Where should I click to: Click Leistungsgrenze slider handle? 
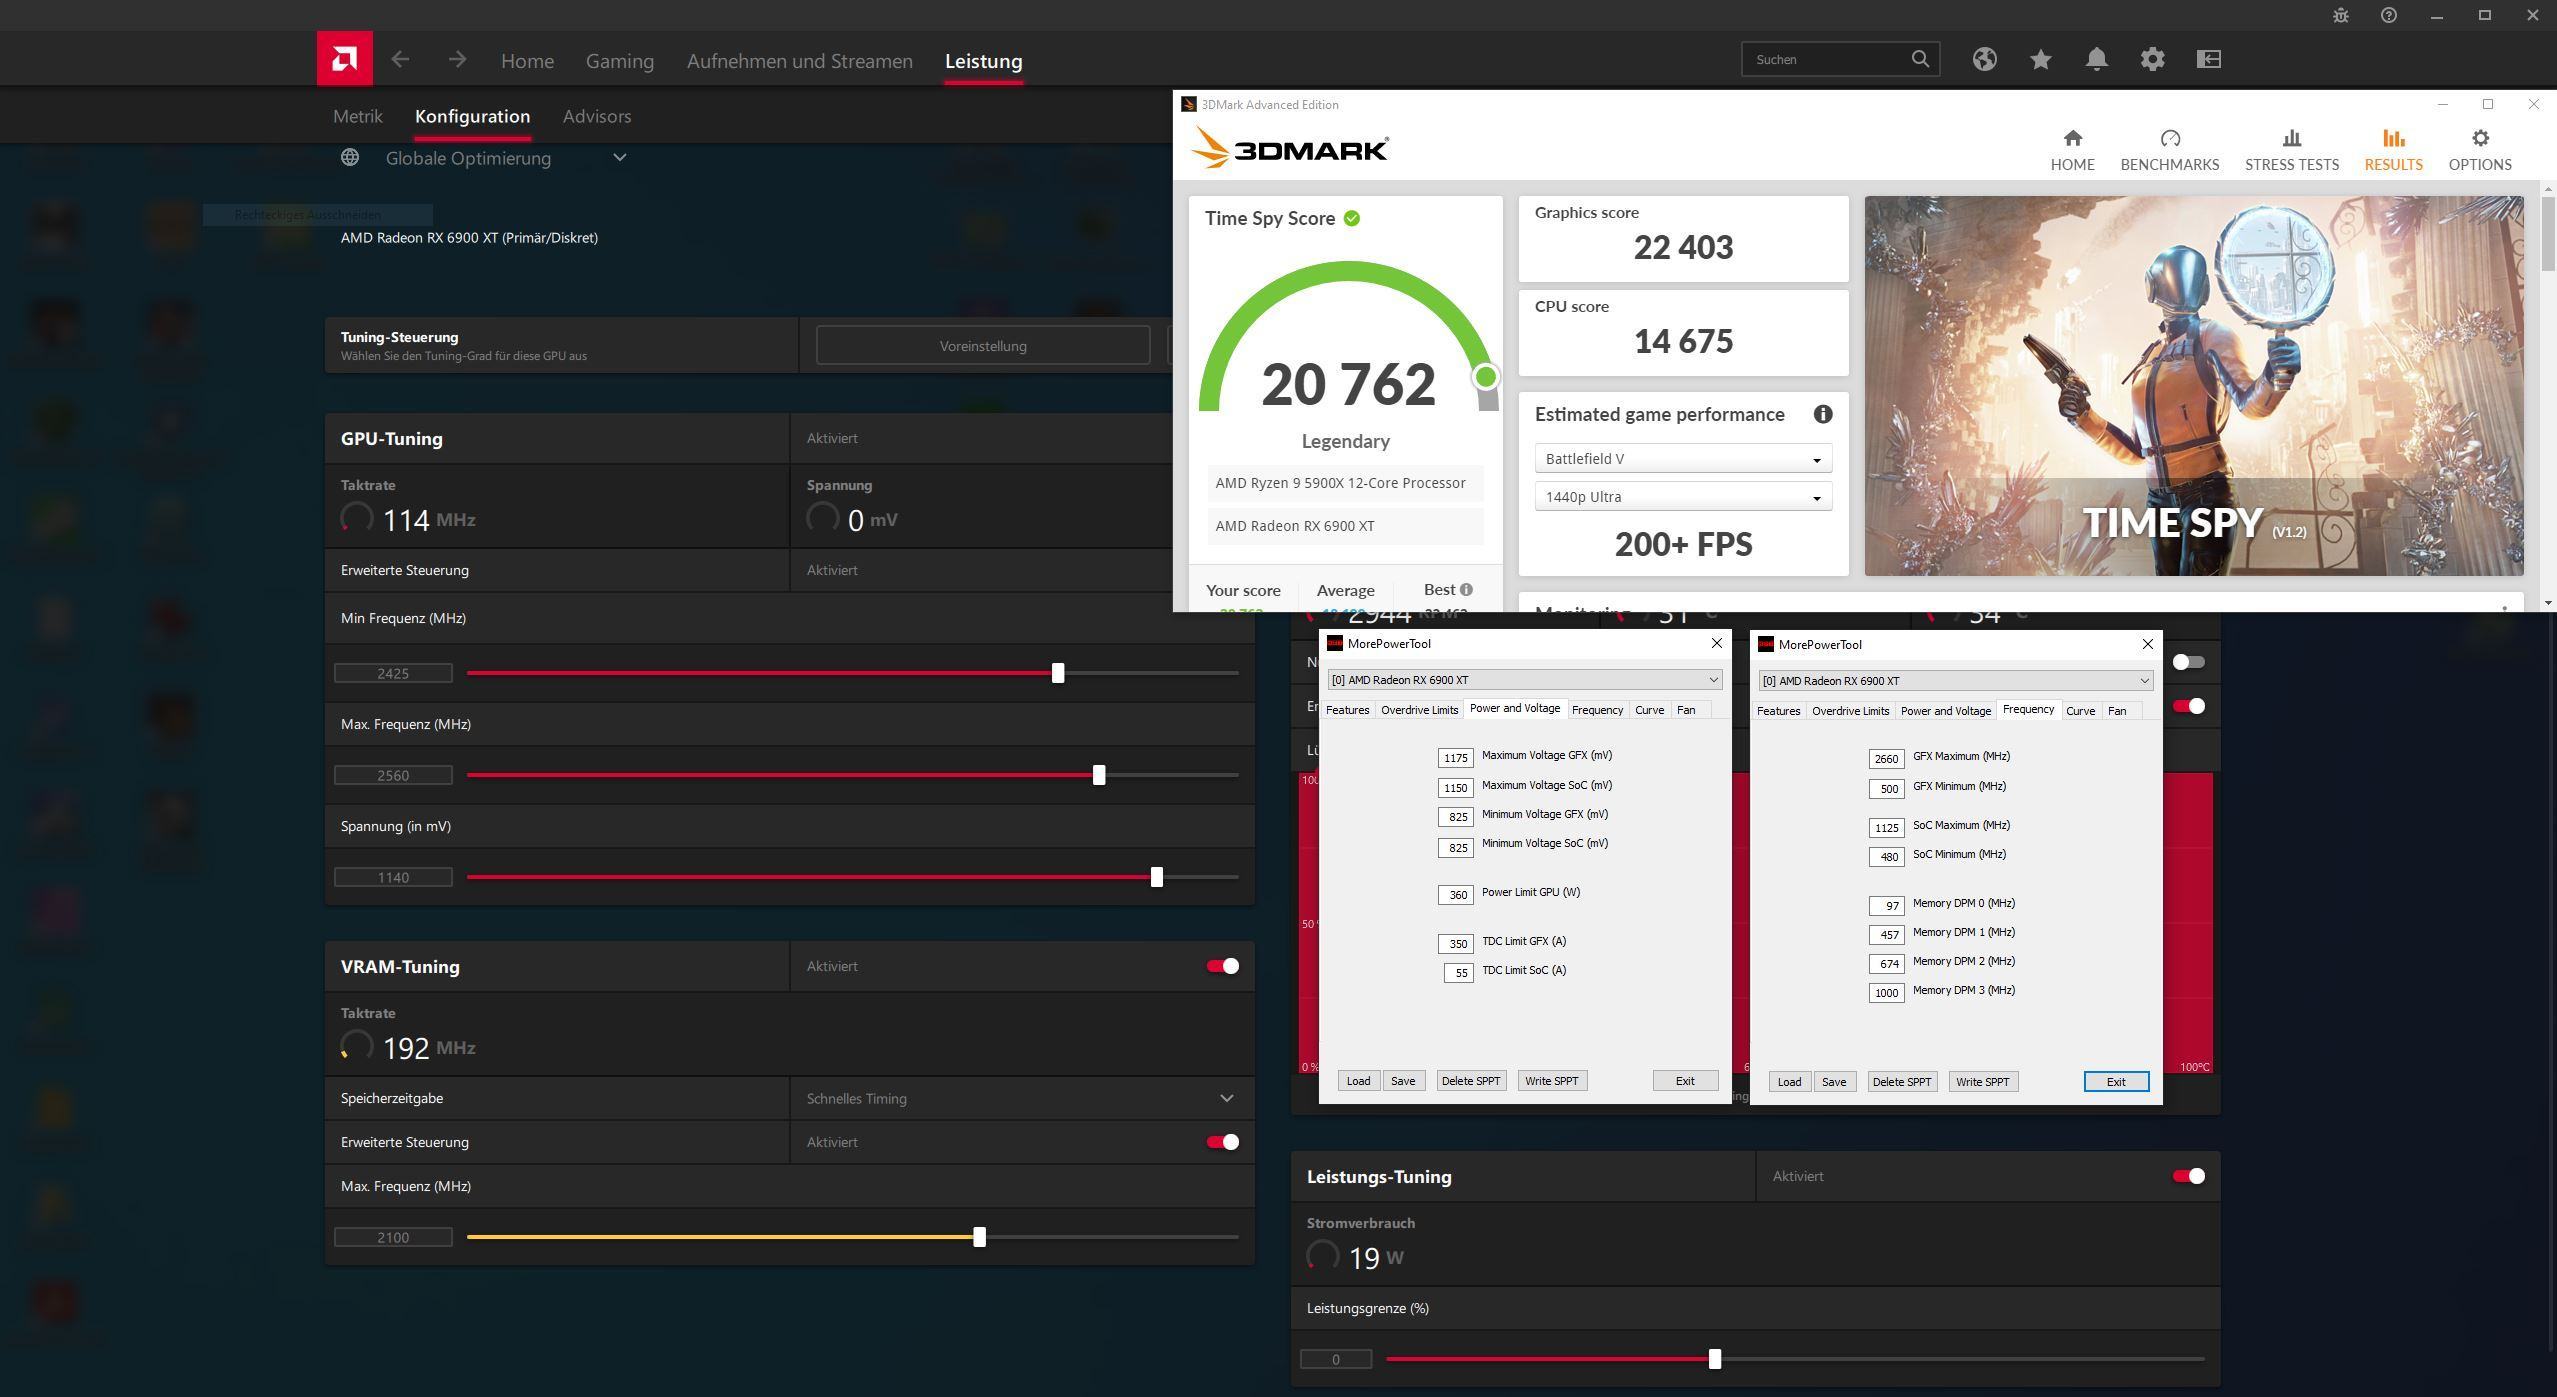1715,1359
